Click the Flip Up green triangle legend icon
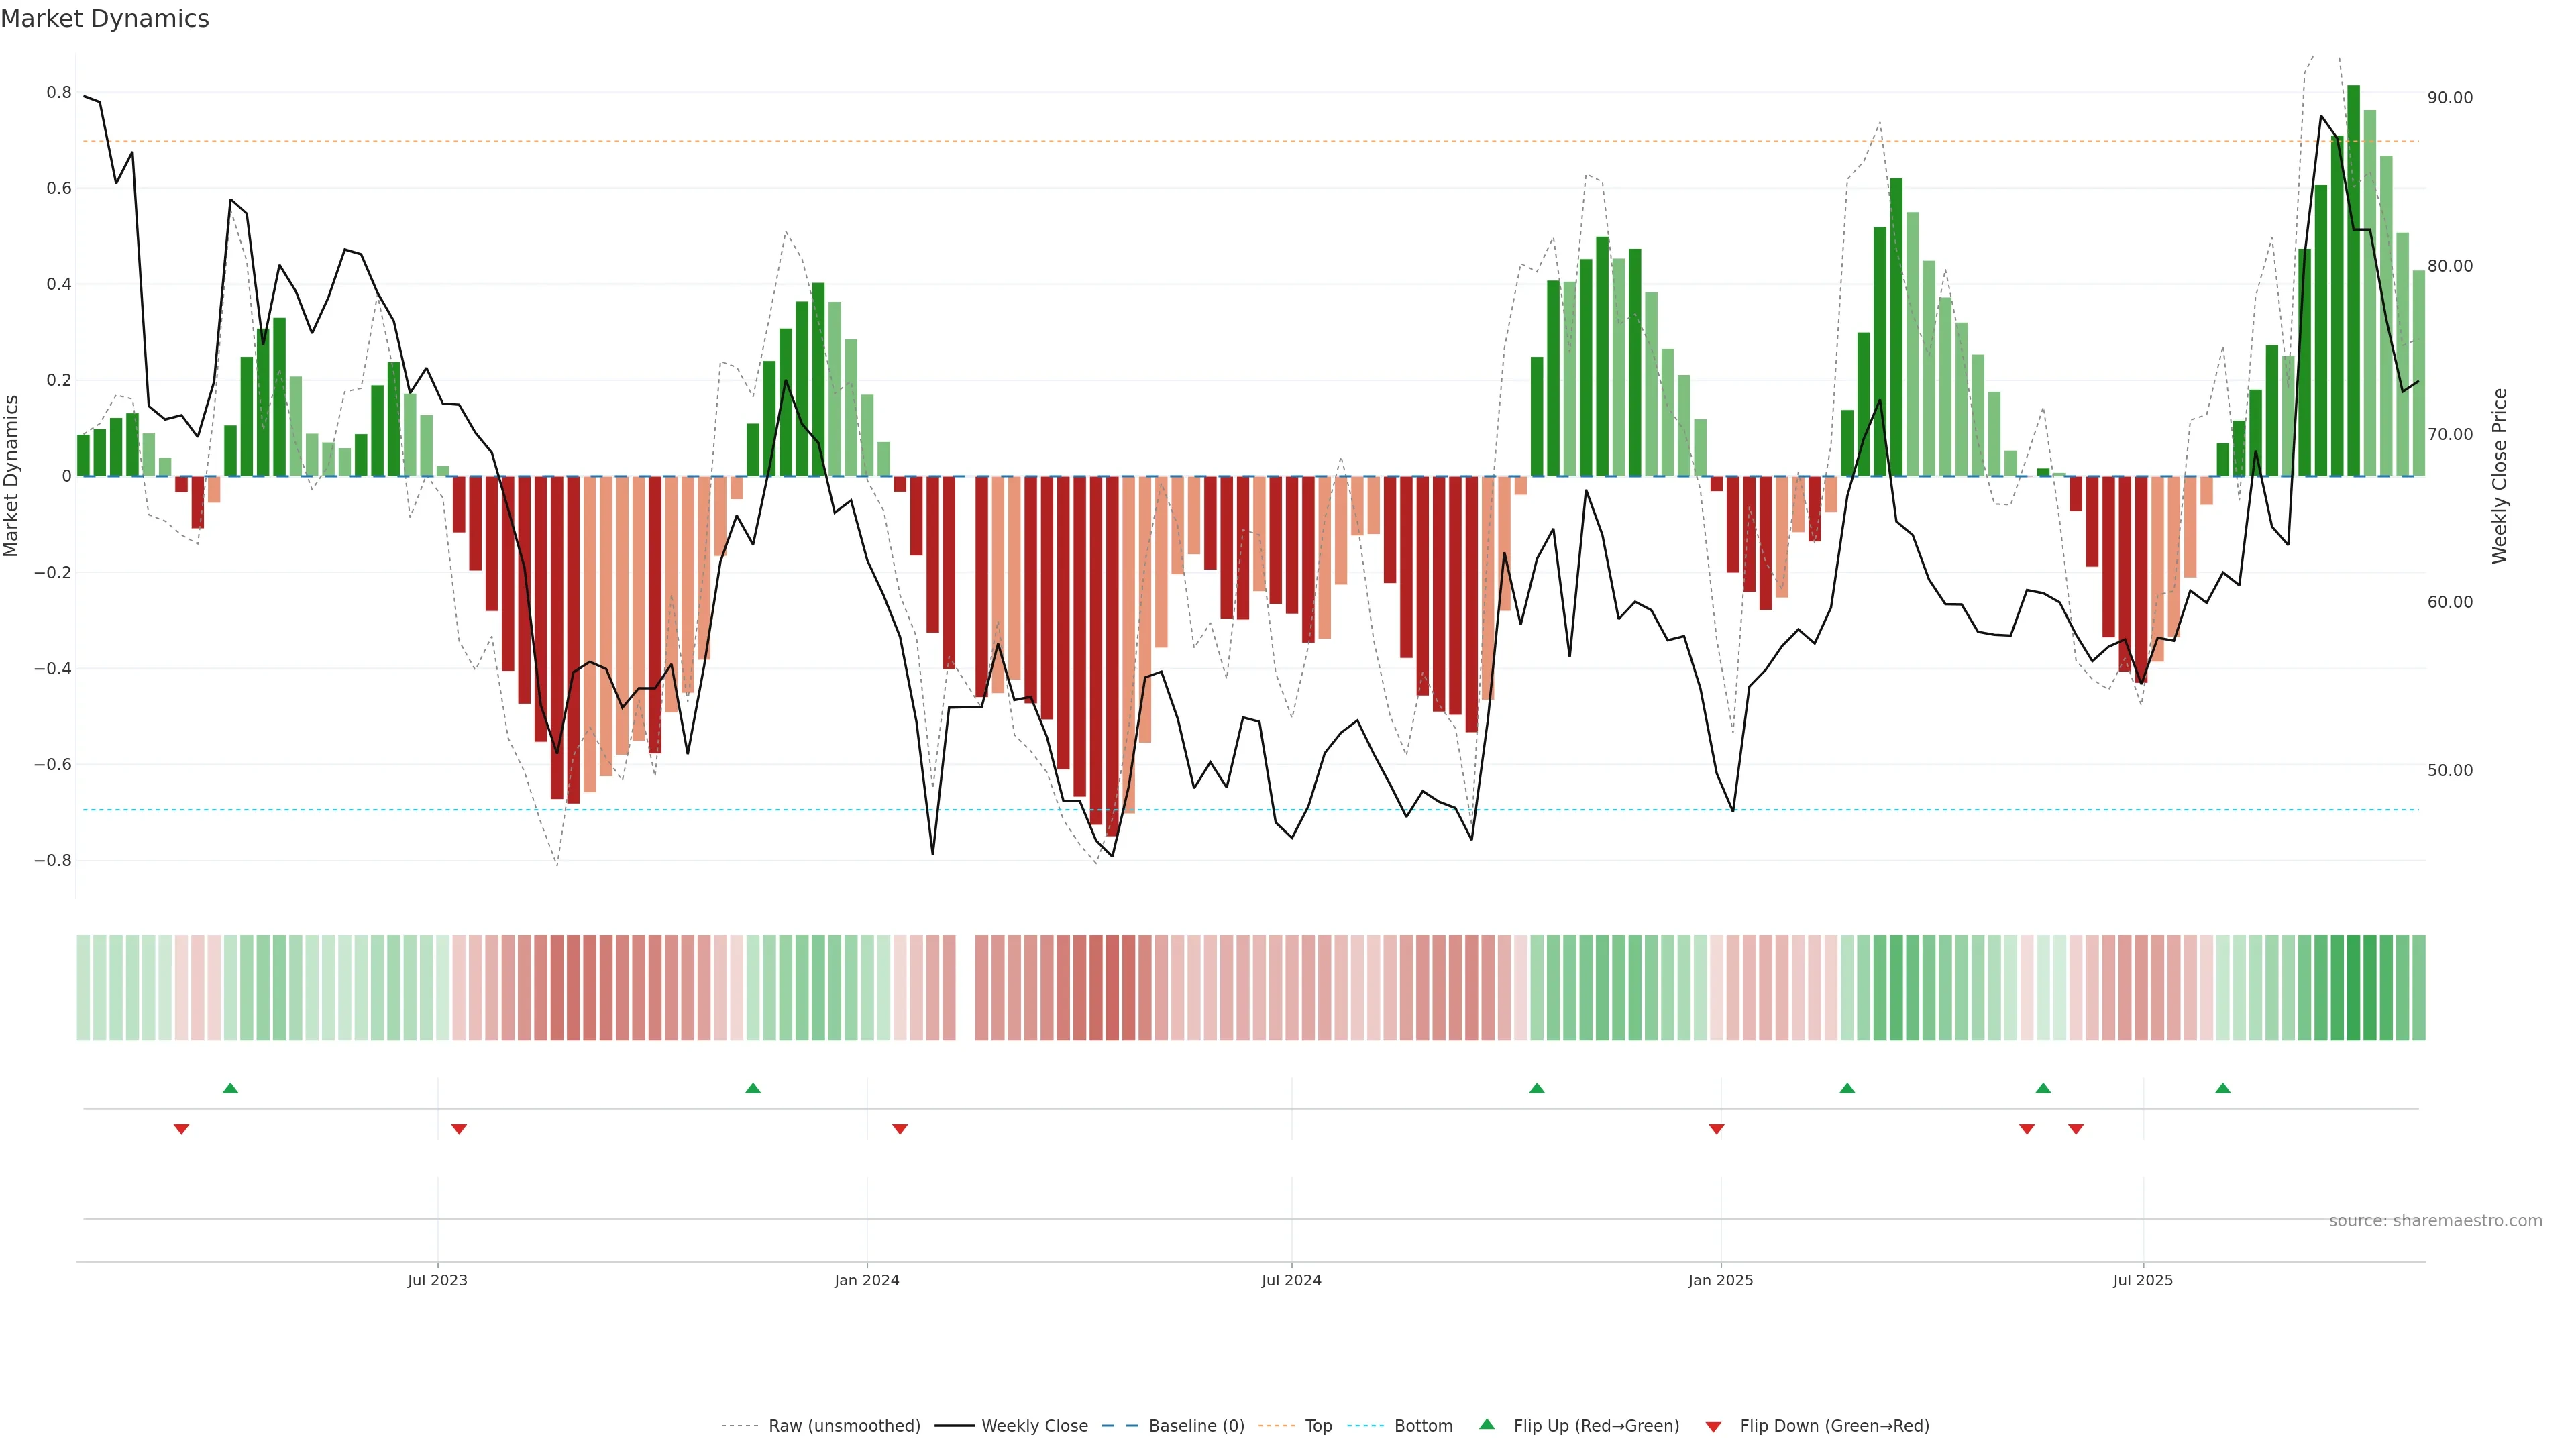The width and height of the screenshot is (2576, 1449). (x=1486, y=1424)
